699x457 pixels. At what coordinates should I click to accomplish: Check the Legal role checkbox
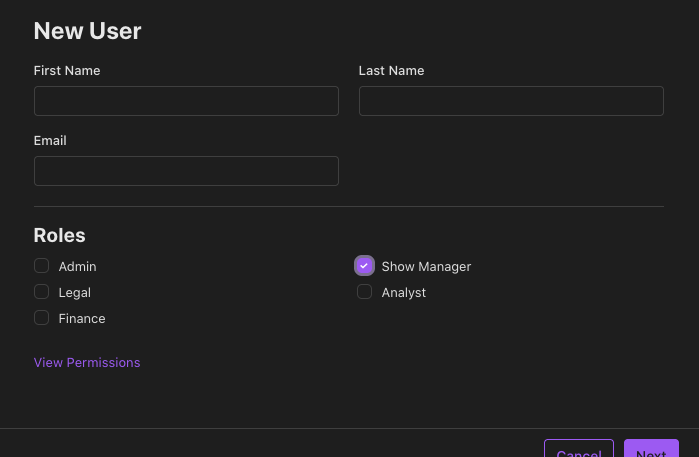41,292
